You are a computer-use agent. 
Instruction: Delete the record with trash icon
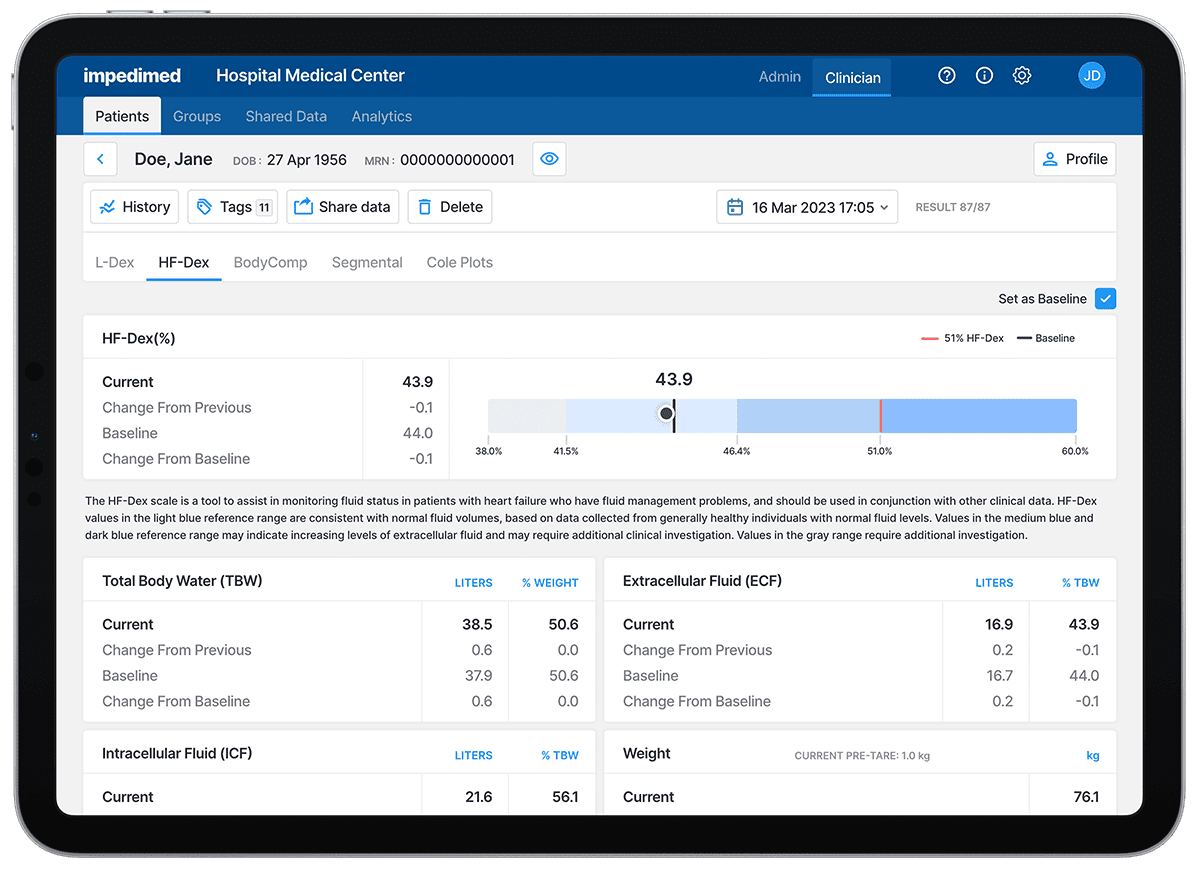(449, 207)
